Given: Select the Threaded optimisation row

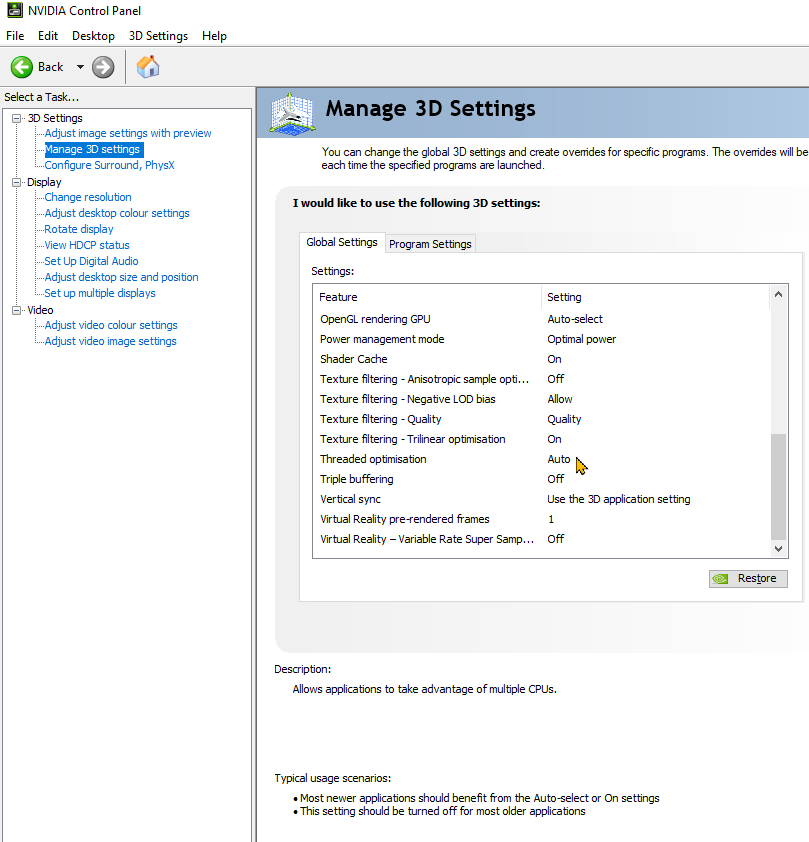Looking at the screenshot, I should (x=541, y=459).
